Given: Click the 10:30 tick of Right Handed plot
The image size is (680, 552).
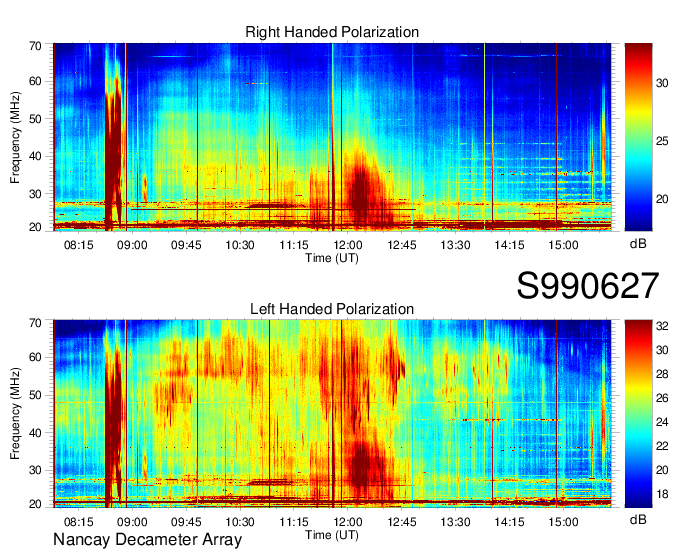Looking at the screenshot, I should click(x=240, y=245).
